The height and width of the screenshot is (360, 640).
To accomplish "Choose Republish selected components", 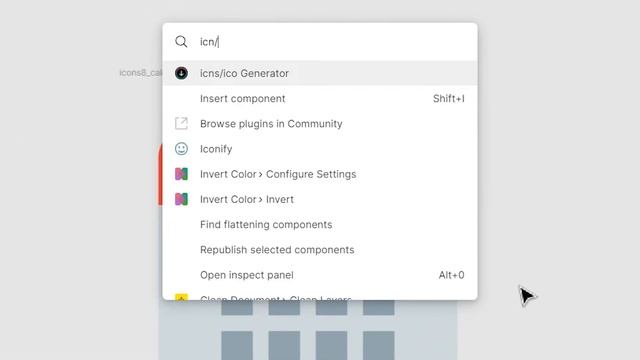I will (x=320, y=250).
